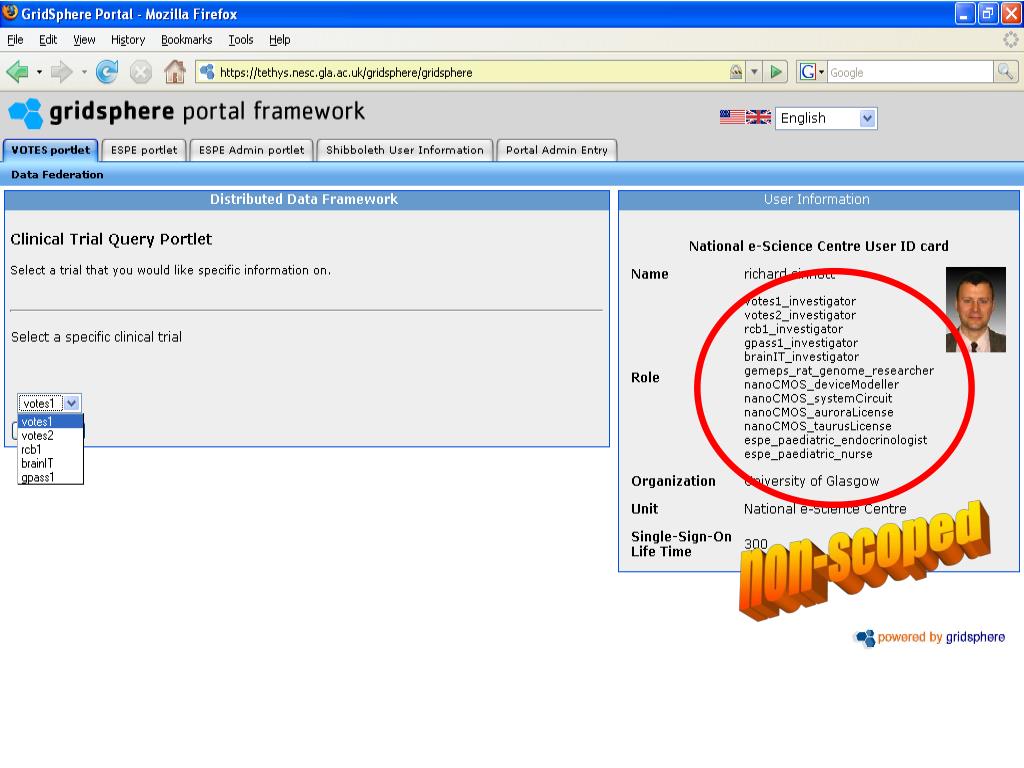
Task: Open the Help menu
Action: pos(280,40)
